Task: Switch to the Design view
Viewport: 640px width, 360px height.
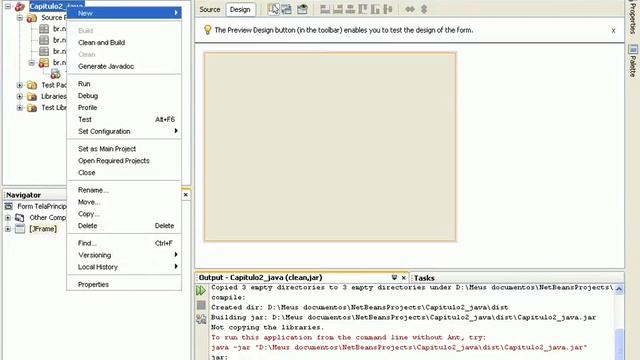Action: [x=240, y=9]
